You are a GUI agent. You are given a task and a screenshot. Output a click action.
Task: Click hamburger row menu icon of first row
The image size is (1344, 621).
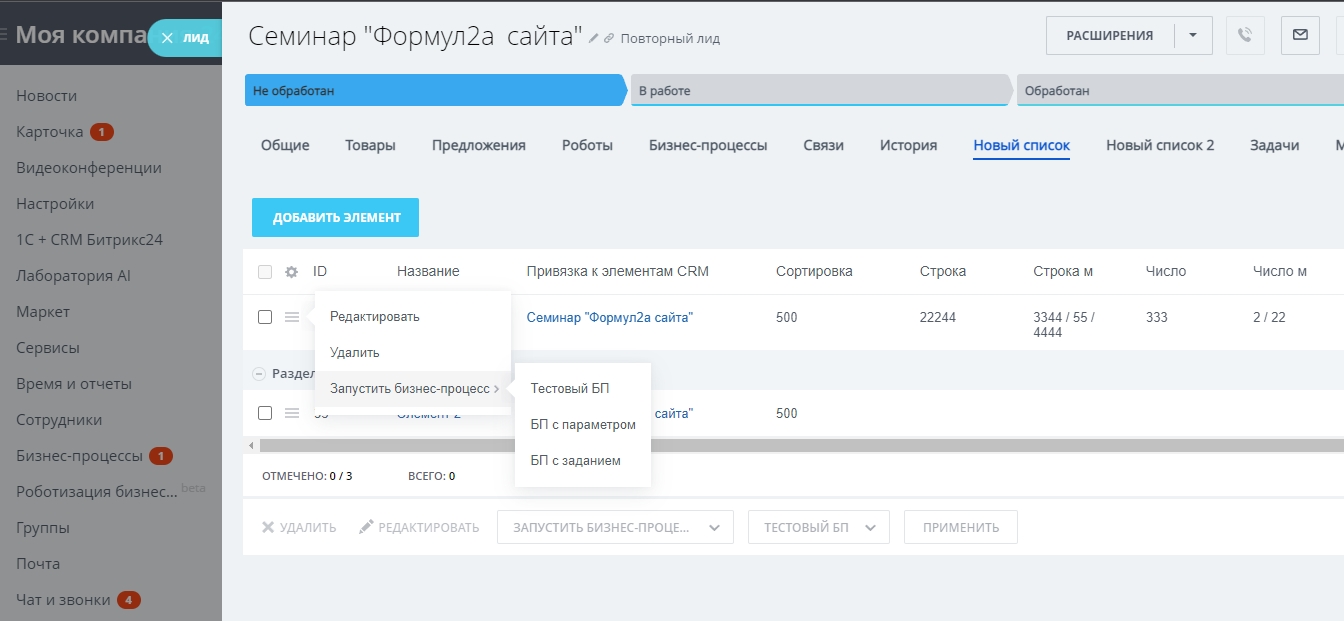tap(292, 317)
